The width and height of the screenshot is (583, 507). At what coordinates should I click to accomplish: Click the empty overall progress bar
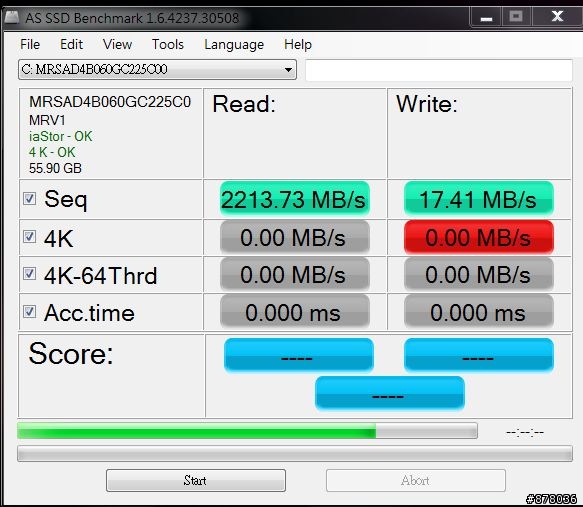coord(295,454)
